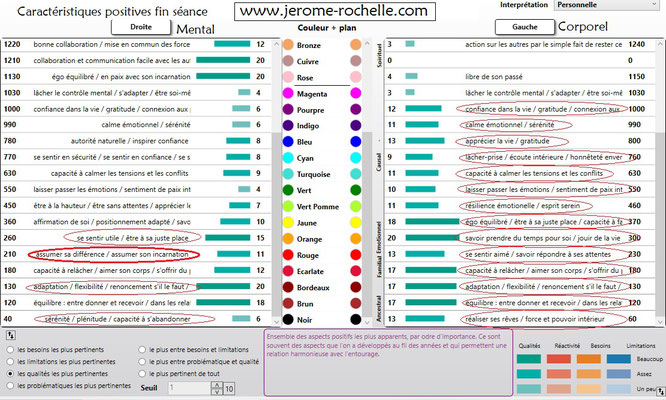The image size is (666, 400).
Task: Select the Cyan color row
Action: tap(322, 158)
